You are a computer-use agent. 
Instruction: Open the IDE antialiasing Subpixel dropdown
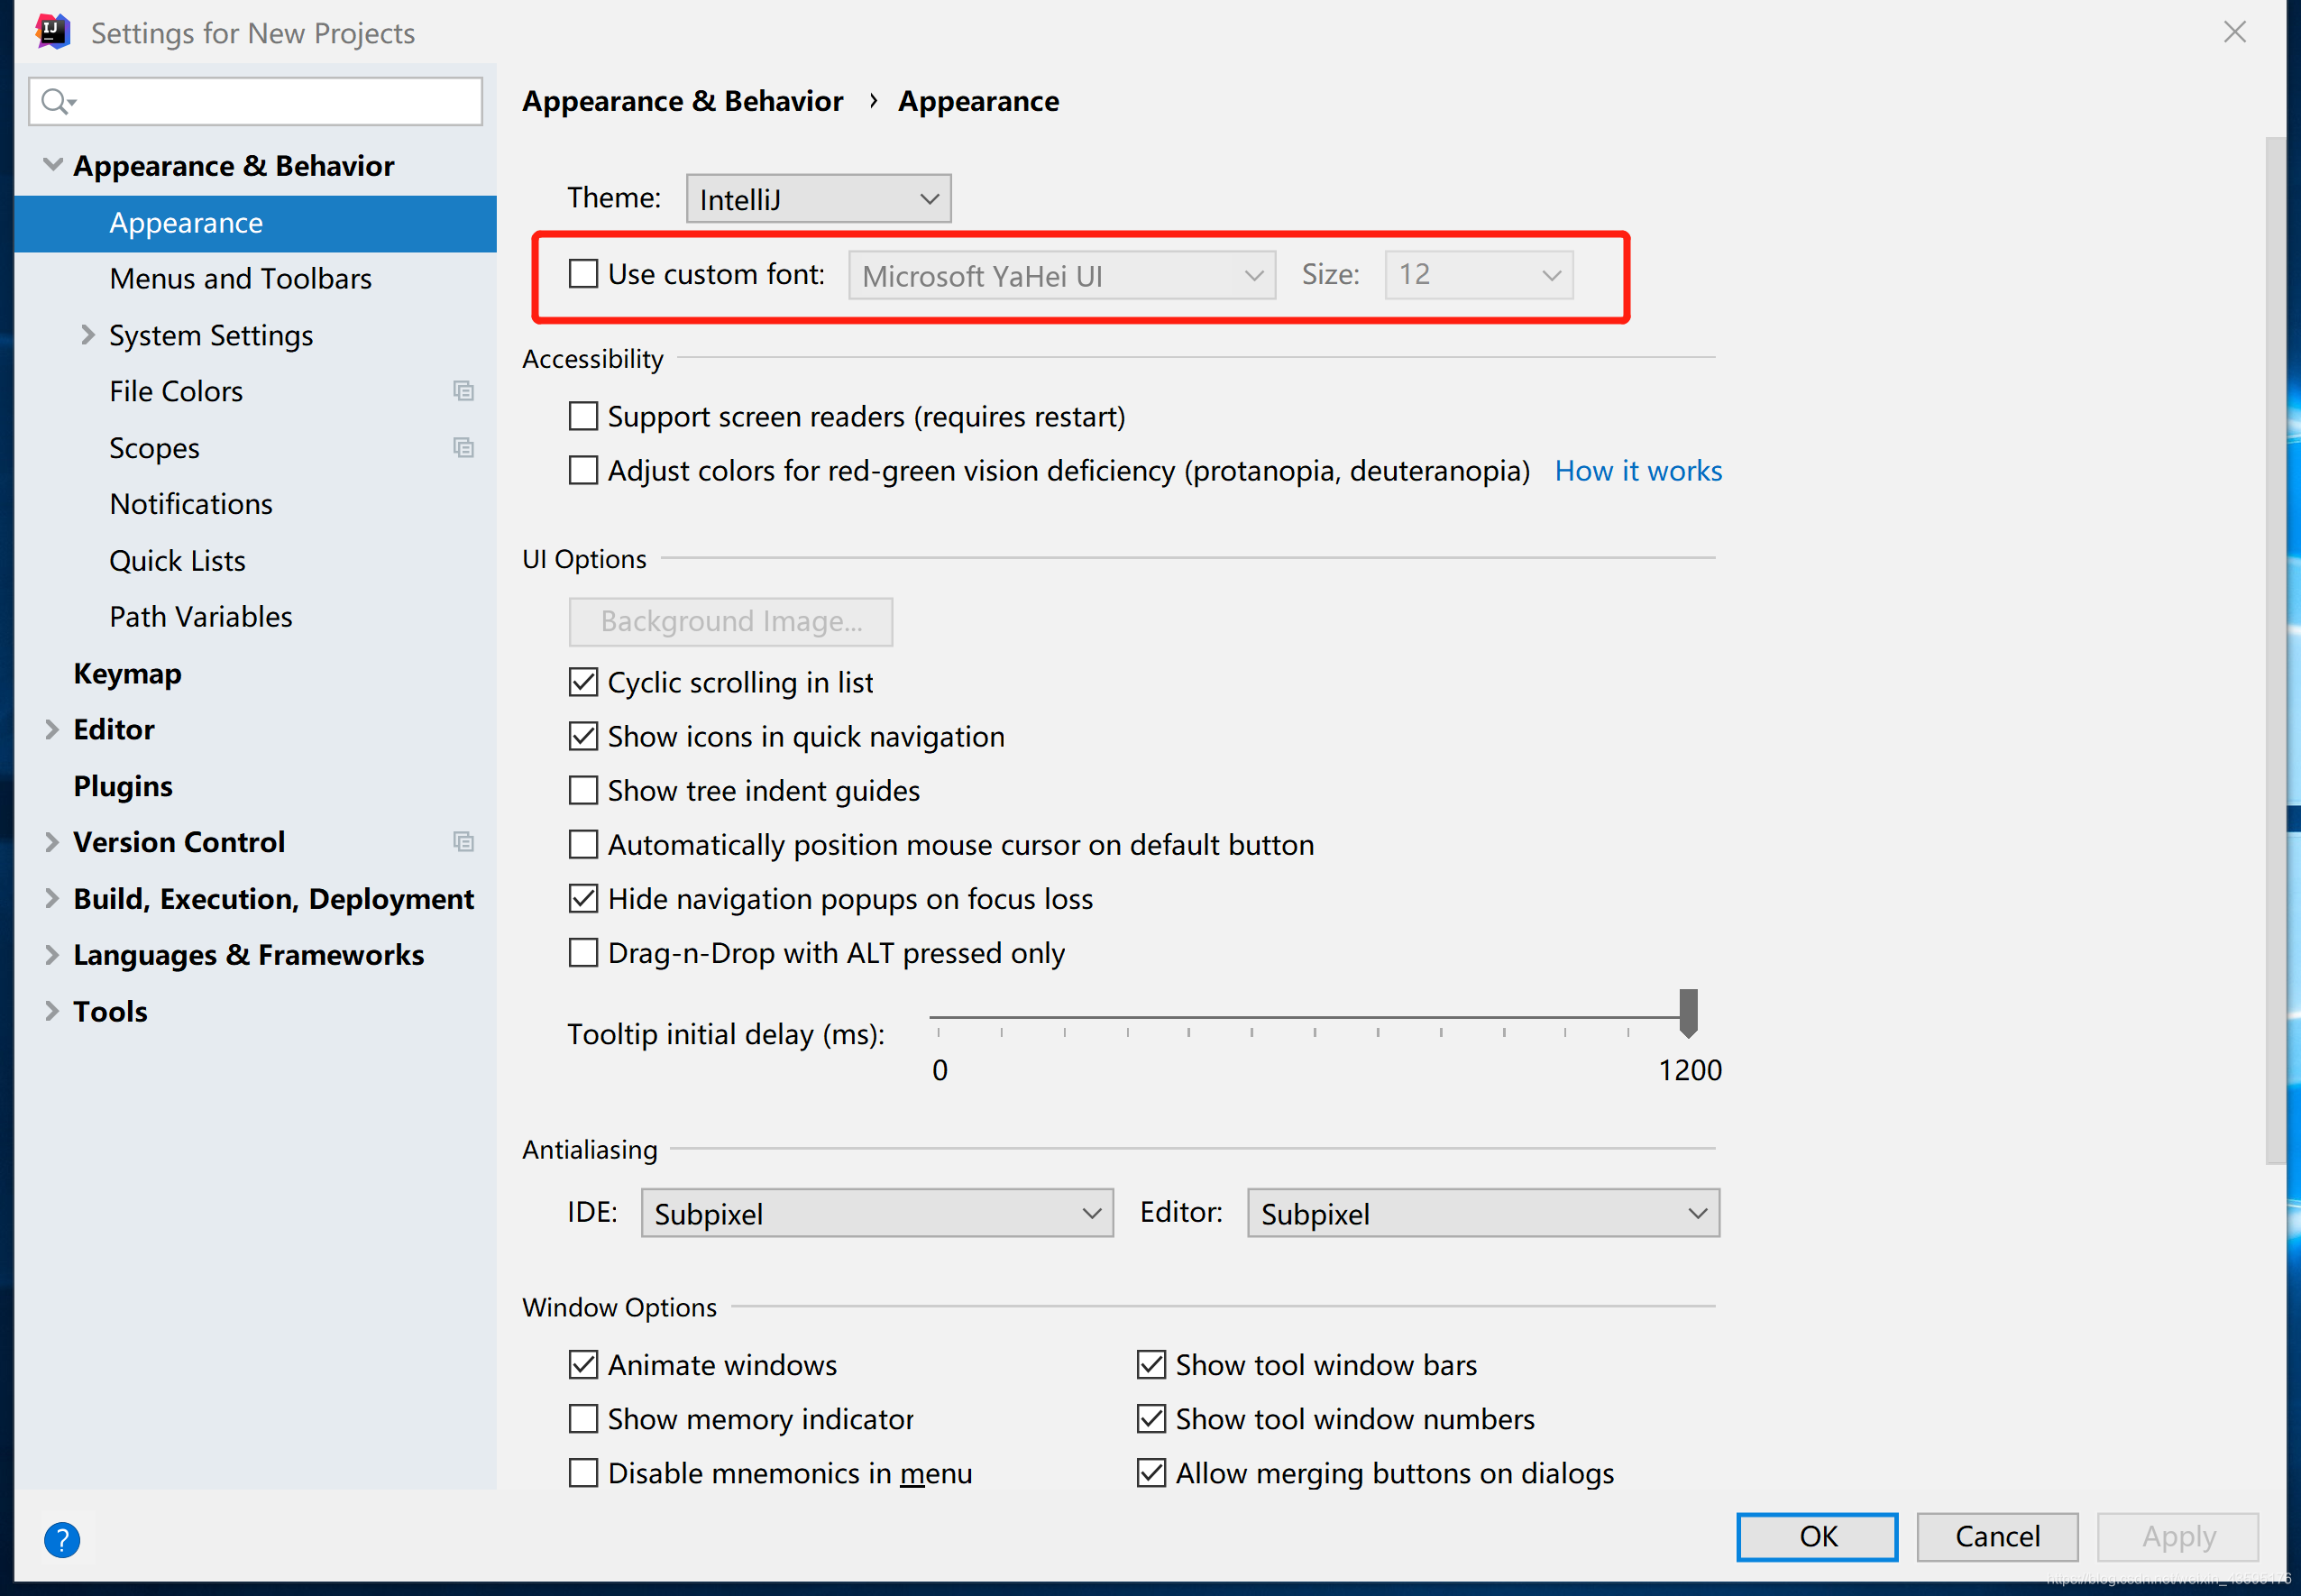(x=876, y=1212)
